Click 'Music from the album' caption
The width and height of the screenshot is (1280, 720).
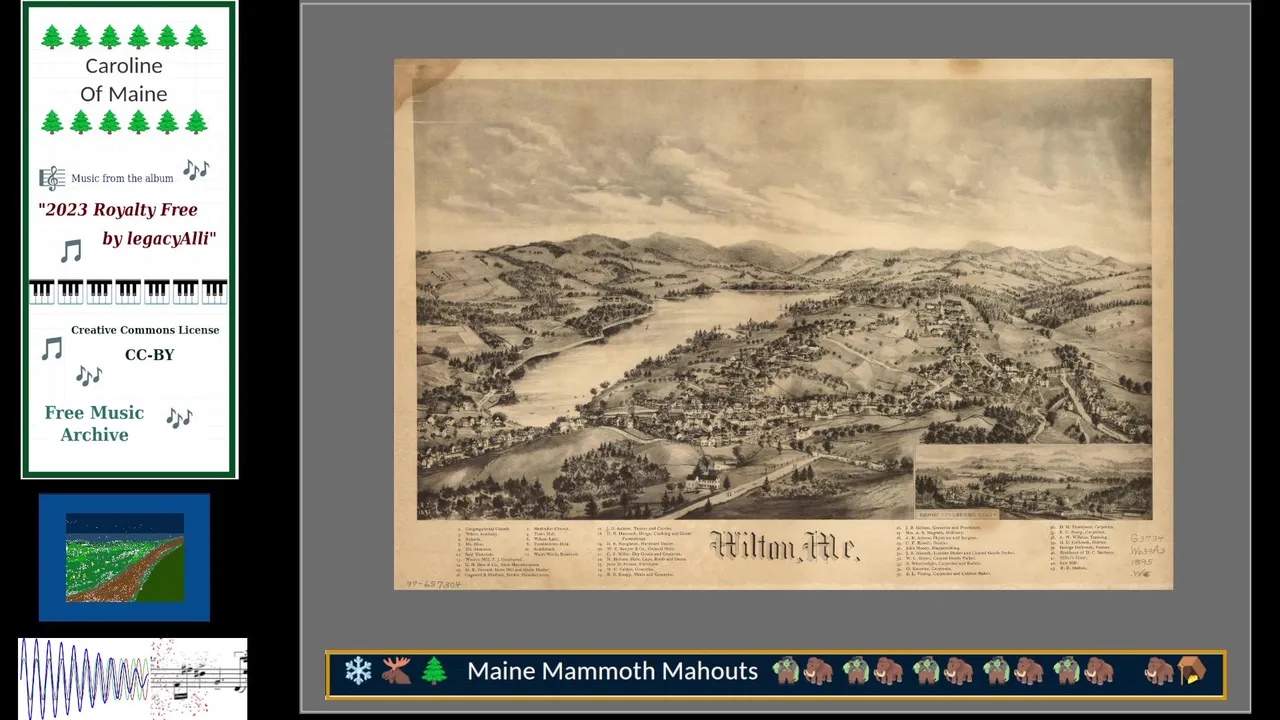pos(122,178)
